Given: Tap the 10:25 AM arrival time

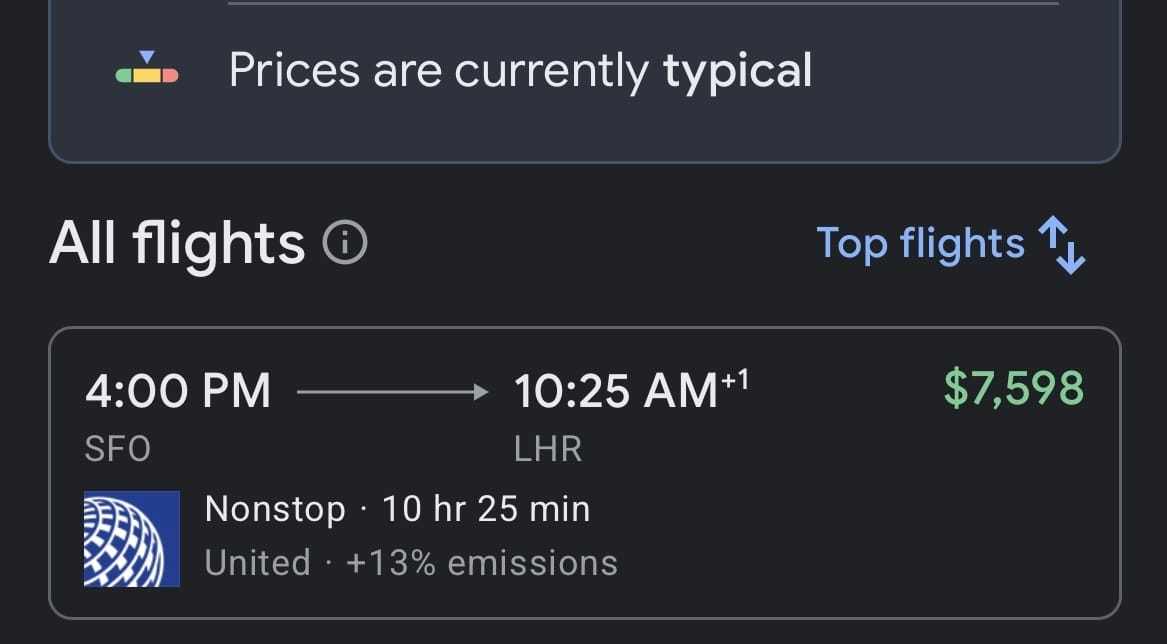Looking at the screenshot, I should tap(616, 391).
